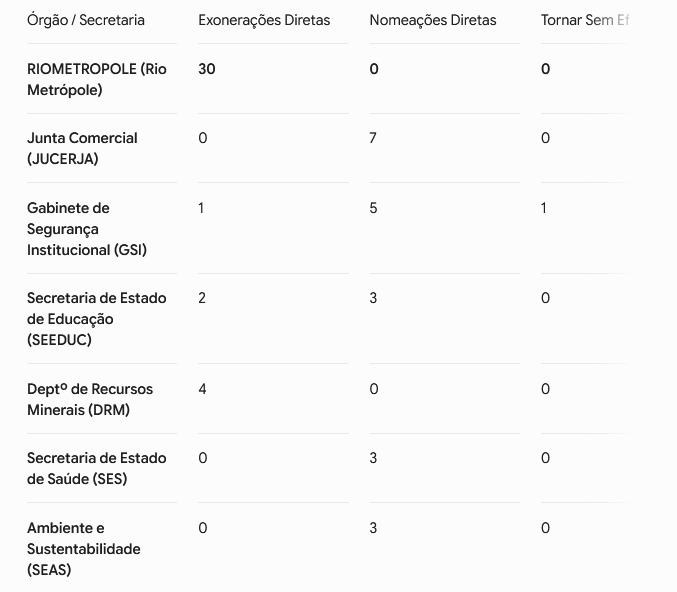Click the value 3 in the SES Nomeações column
The image size is (677, 592).
pyautogui.click(x=373, y=458)
